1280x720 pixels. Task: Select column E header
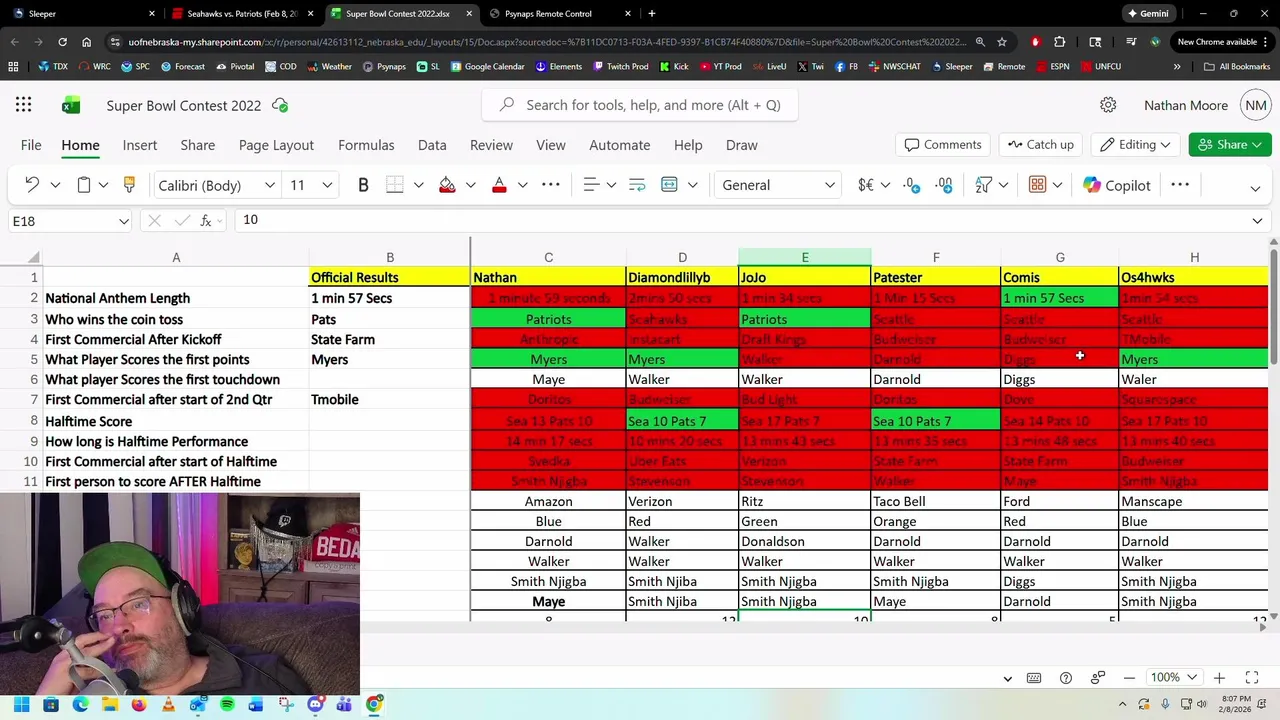pyautogui.click(x=805, y=258)
